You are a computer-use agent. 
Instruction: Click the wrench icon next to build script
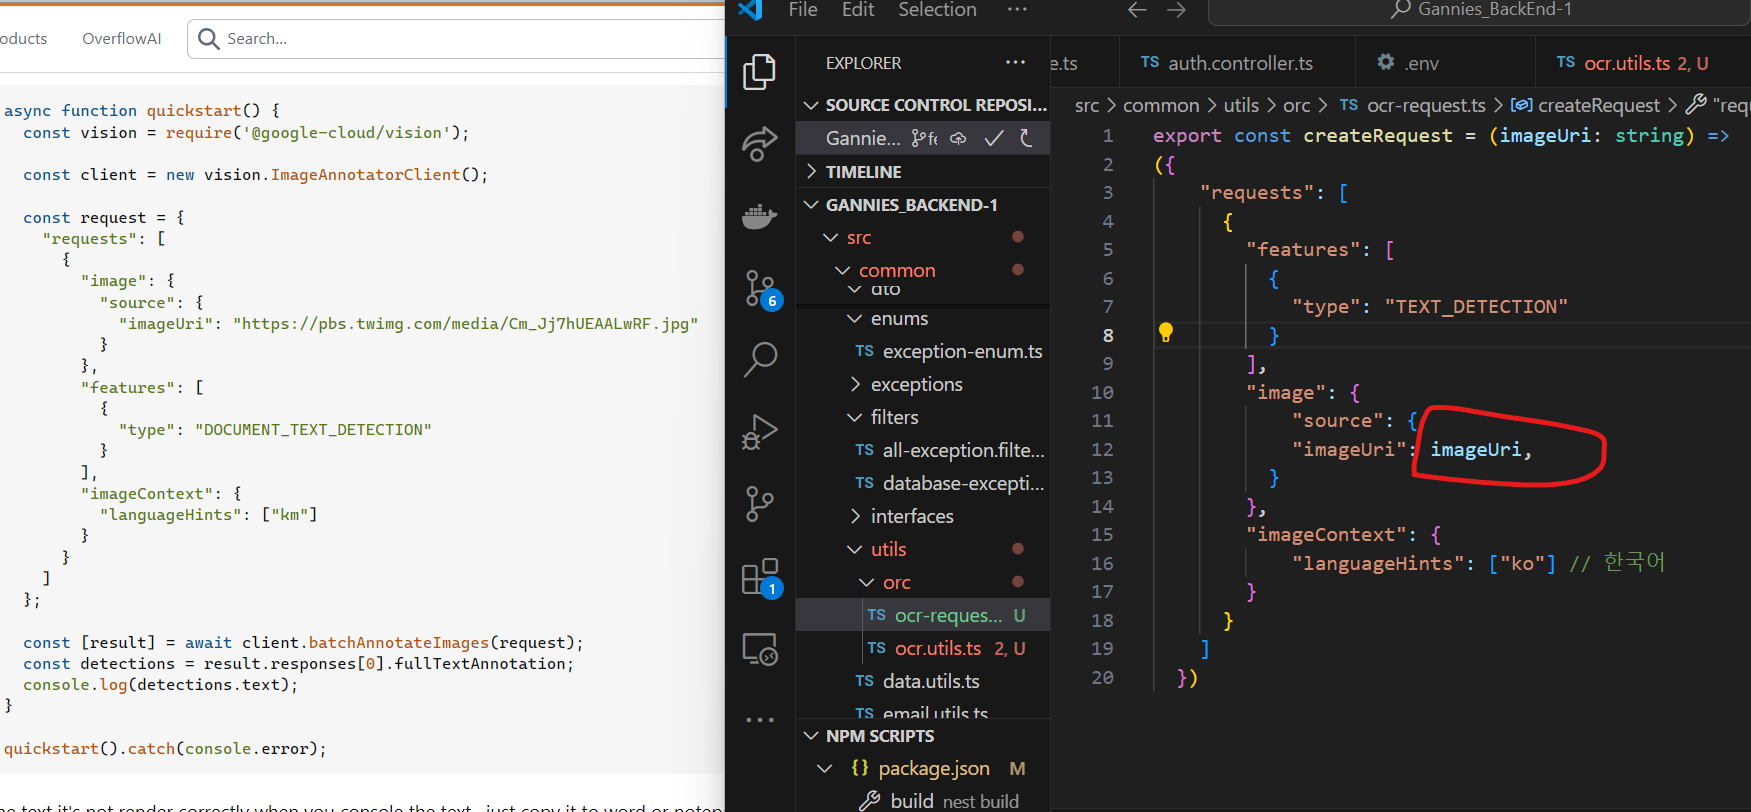tap(870, 801)
